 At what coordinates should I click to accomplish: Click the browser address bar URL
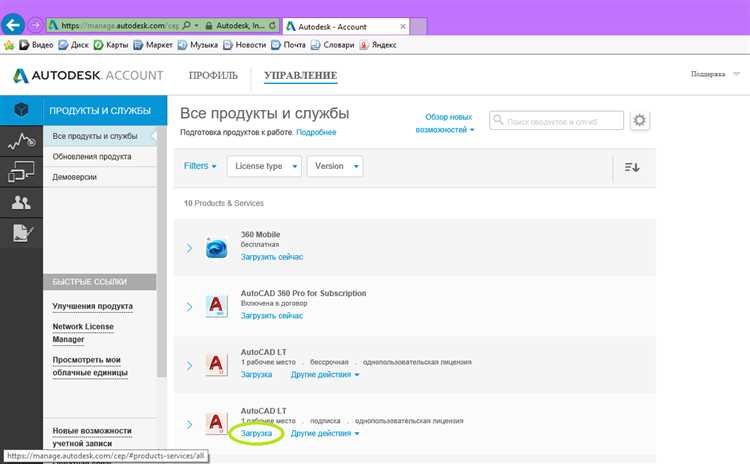coord(120,25)
